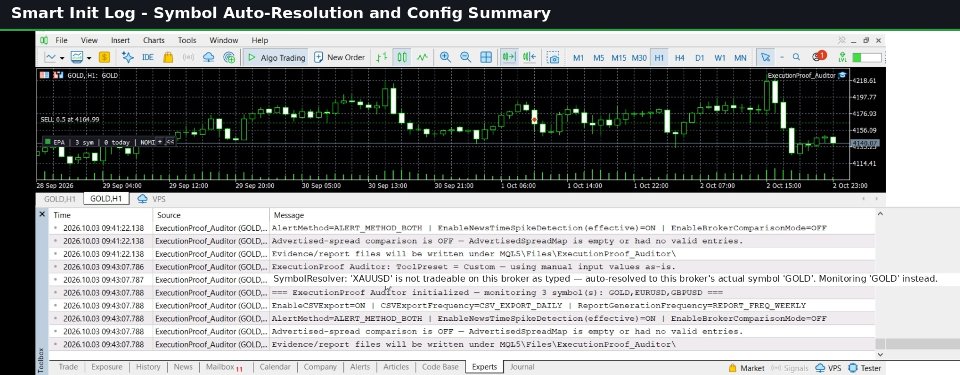The height and width of the screenshot is (375, 960).
Task: Open notifications icon with red badge
Action: [x=819, y=56]
